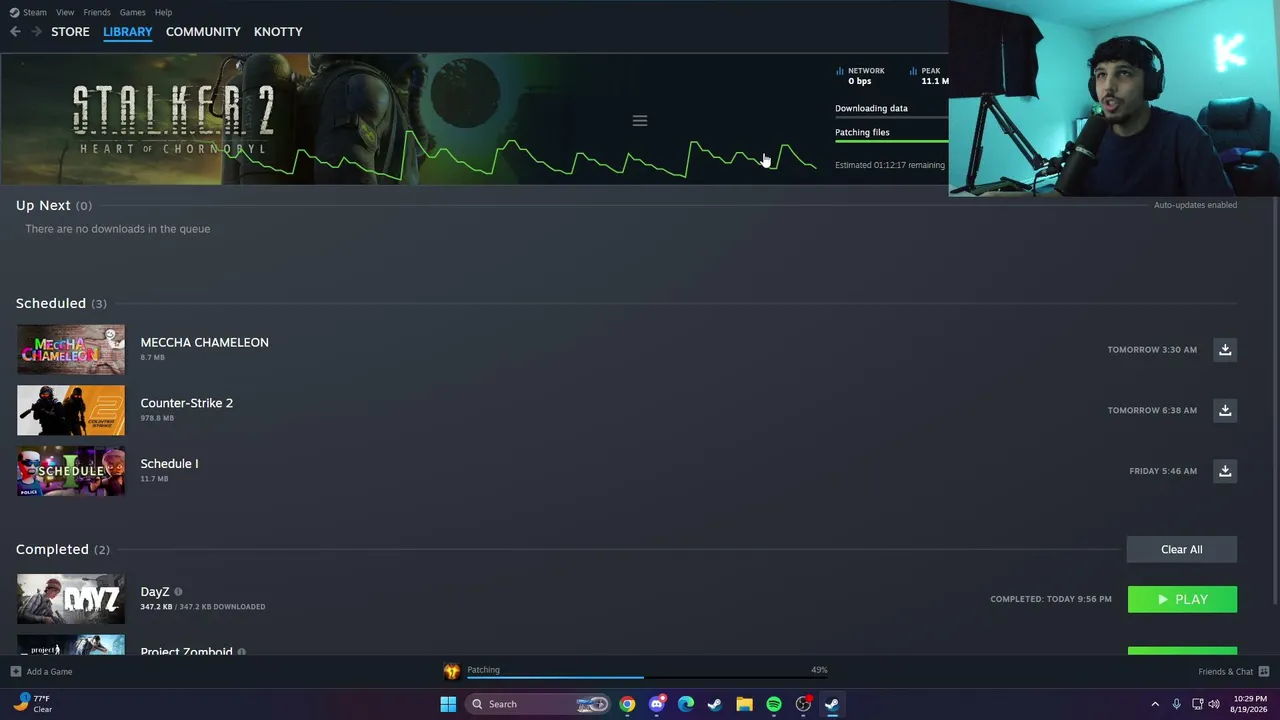Open Google Chrome from the taskbar
Screen dimensions: 1280x720
[x=627, y=704]
